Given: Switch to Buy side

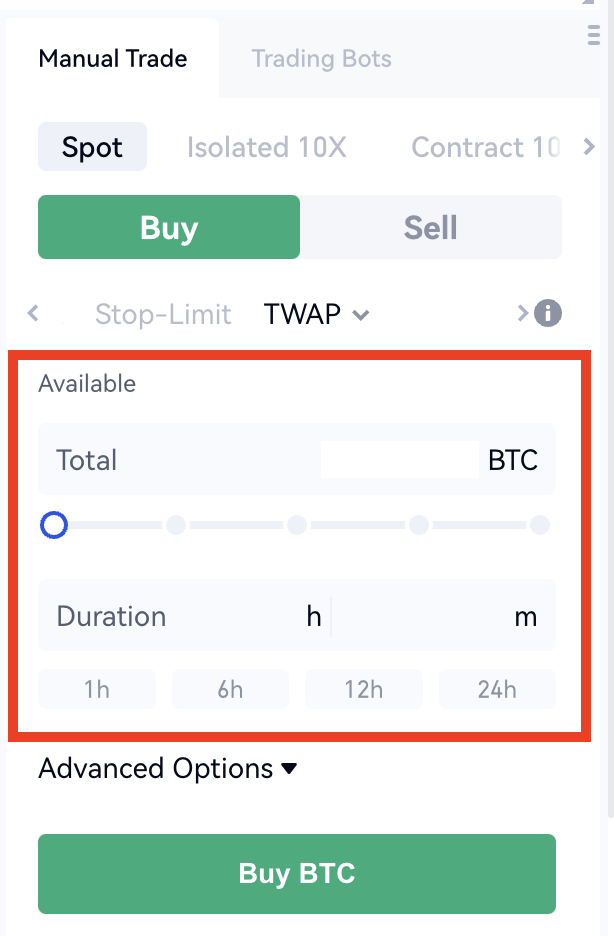Looking at the screenshot, I should pyautogui.click(x=169, y=228).
